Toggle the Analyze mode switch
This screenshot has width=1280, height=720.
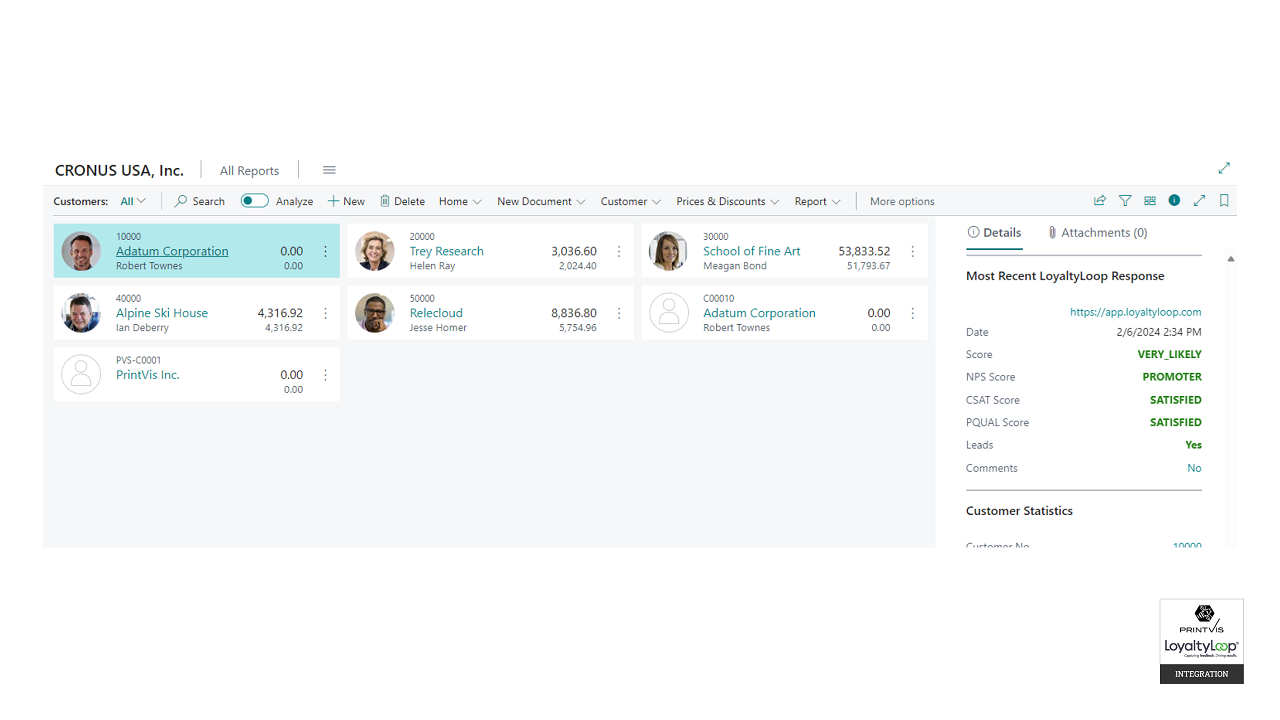[x=254, y=201]
